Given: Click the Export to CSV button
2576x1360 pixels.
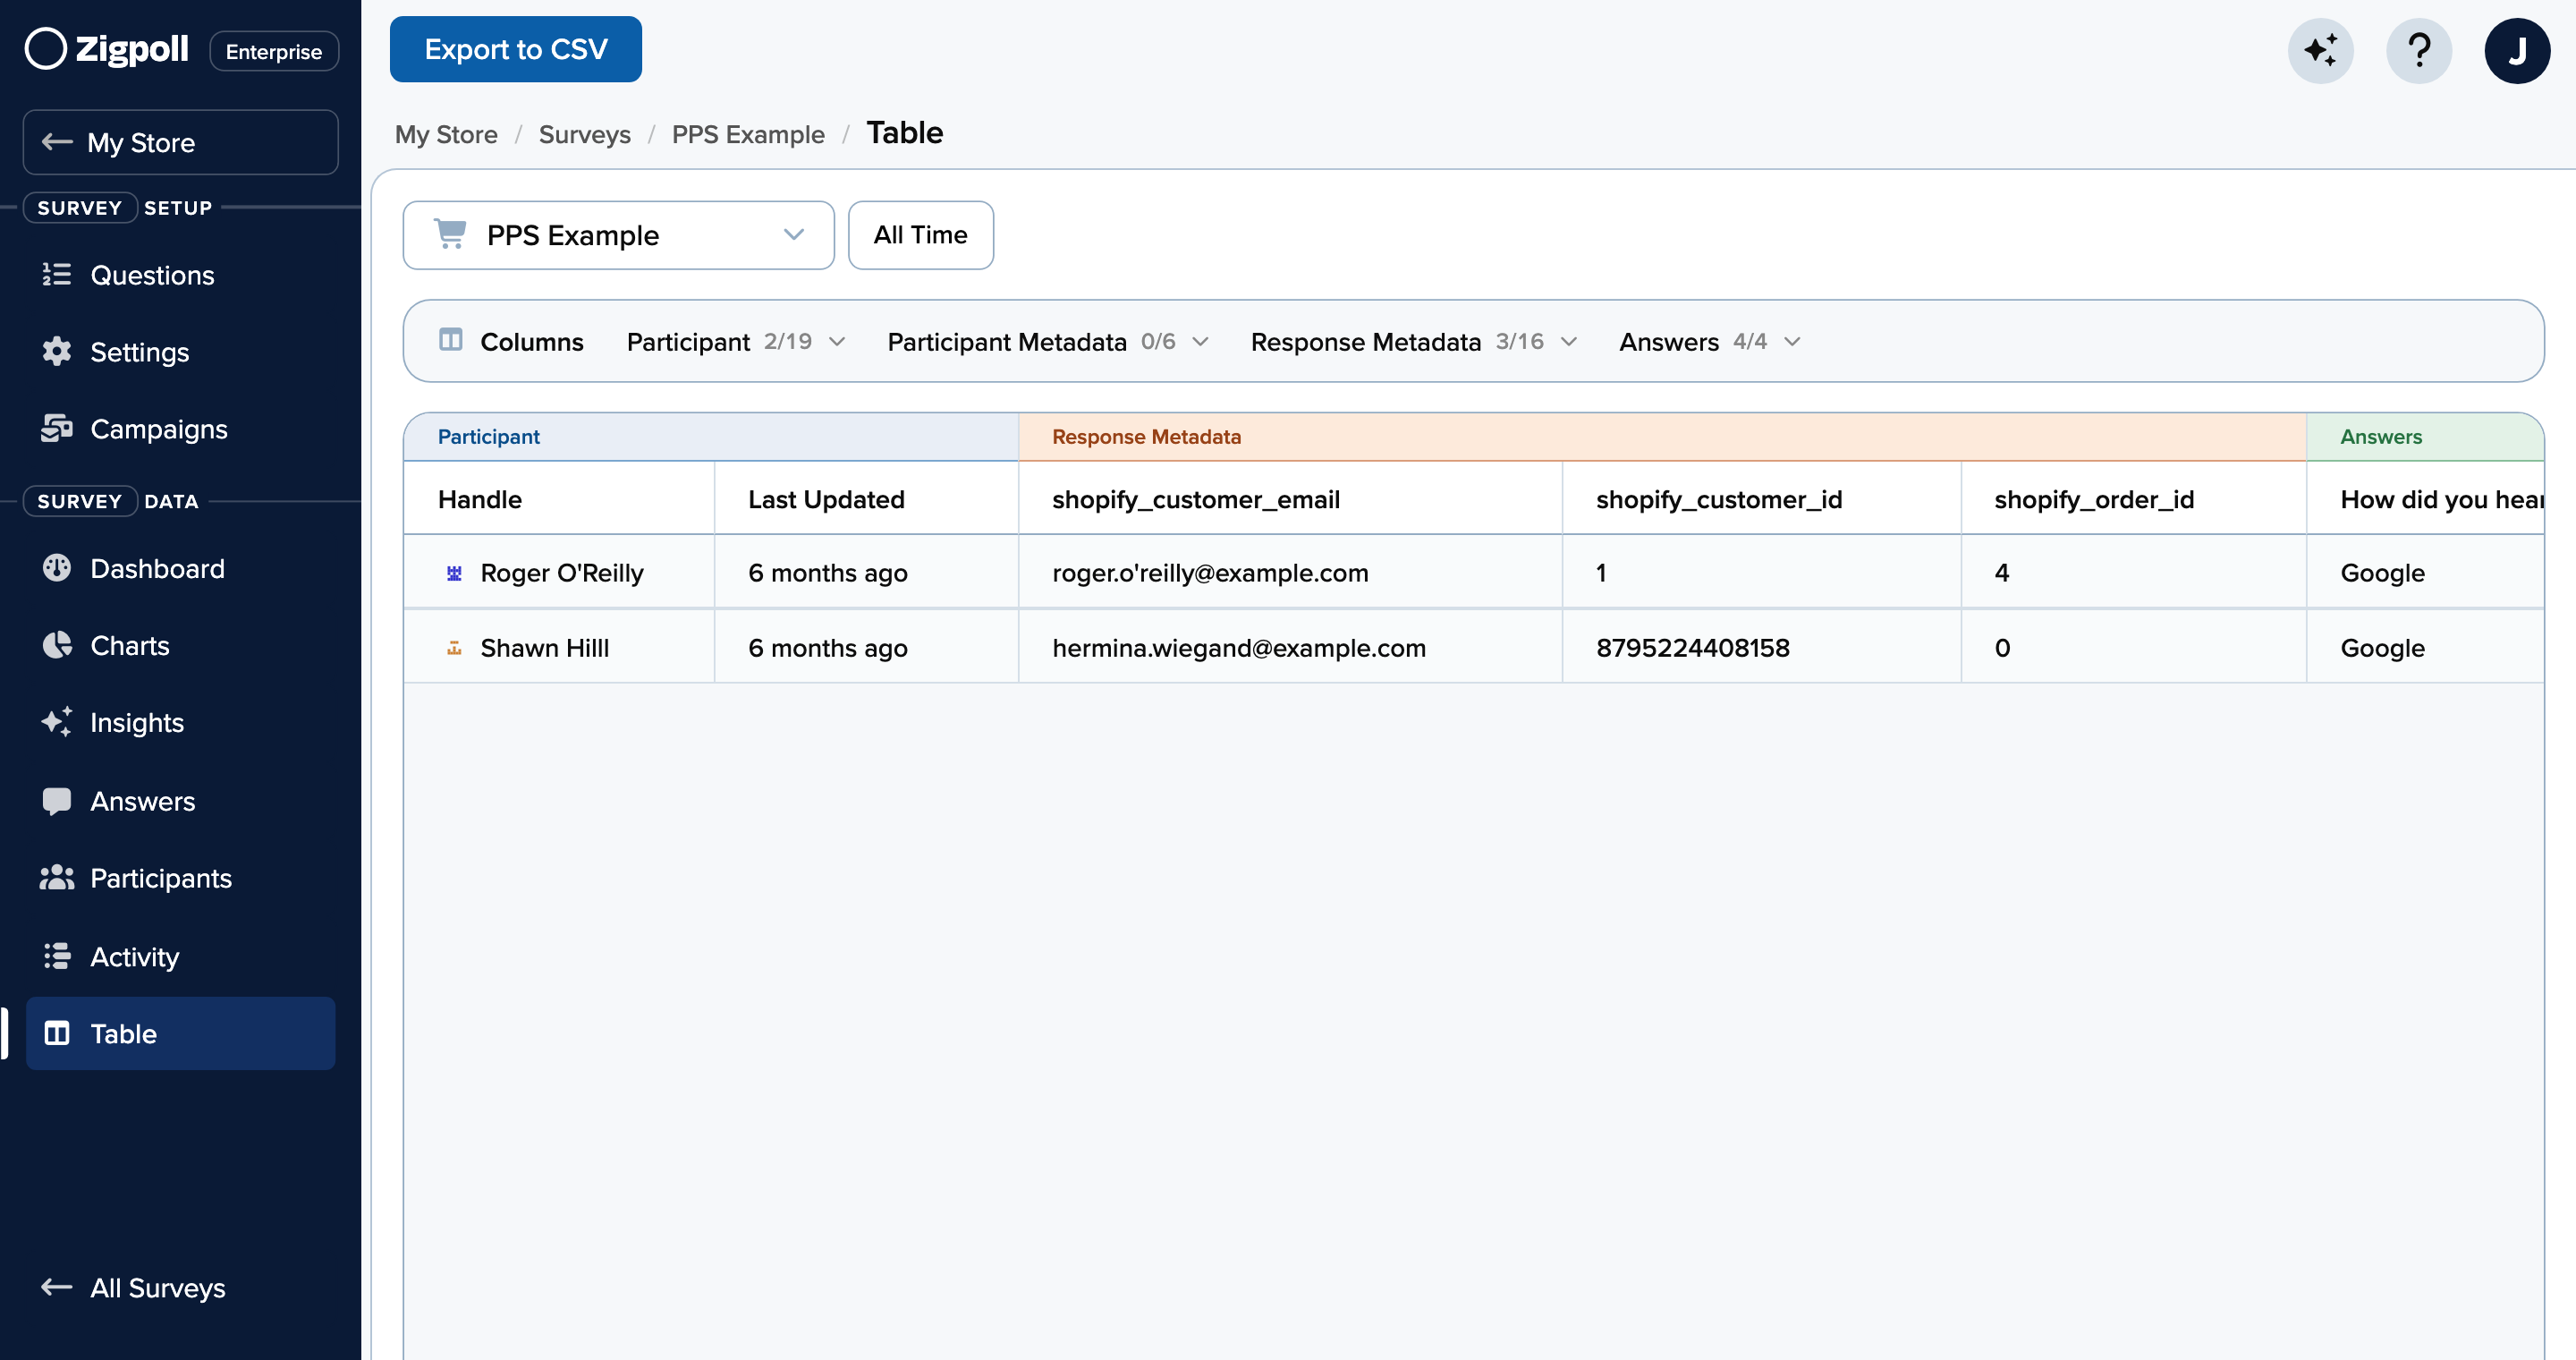Looking at the screenshot, I should coord(516,49).
